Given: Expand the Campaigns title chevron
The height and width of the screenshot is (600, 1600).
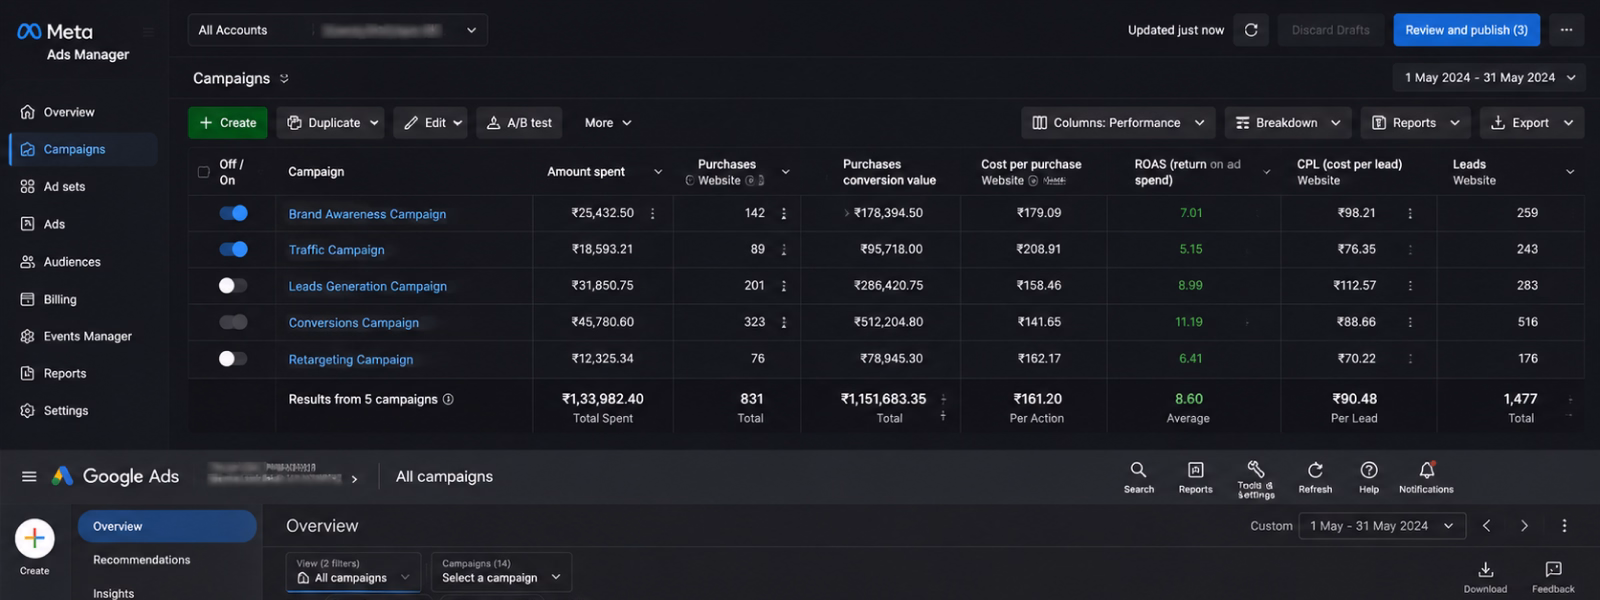Looking at the screenshot, I should [284, 78].
